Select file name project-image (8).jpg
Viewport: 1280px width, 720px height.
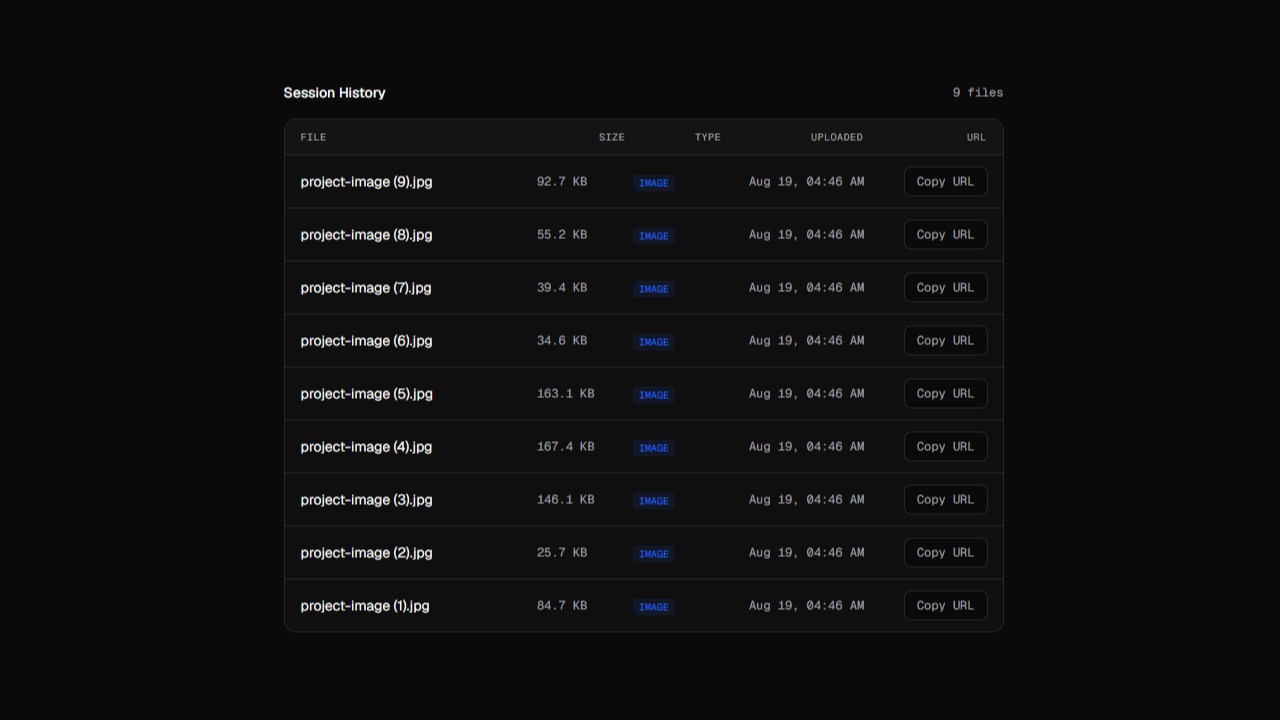pyautogui.click(x=366, y=235)
